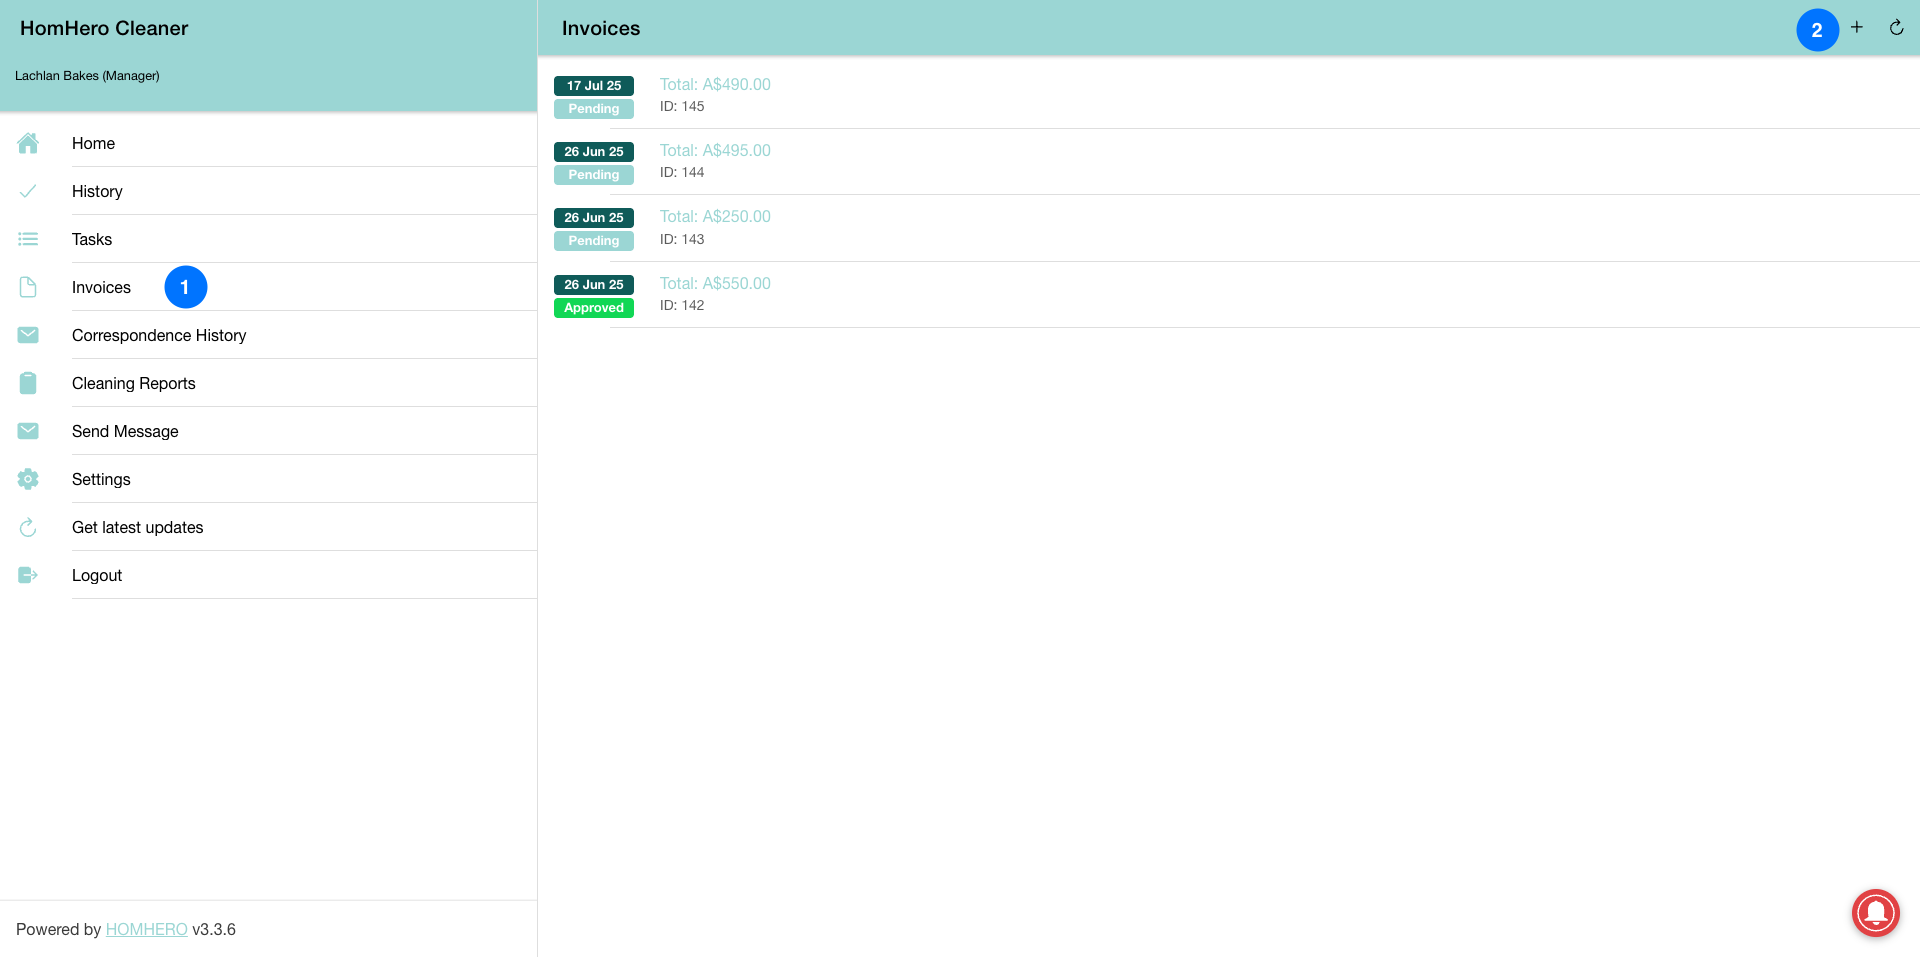Click the clipboard icon beside Cleaning Reports

click(28, 383)
